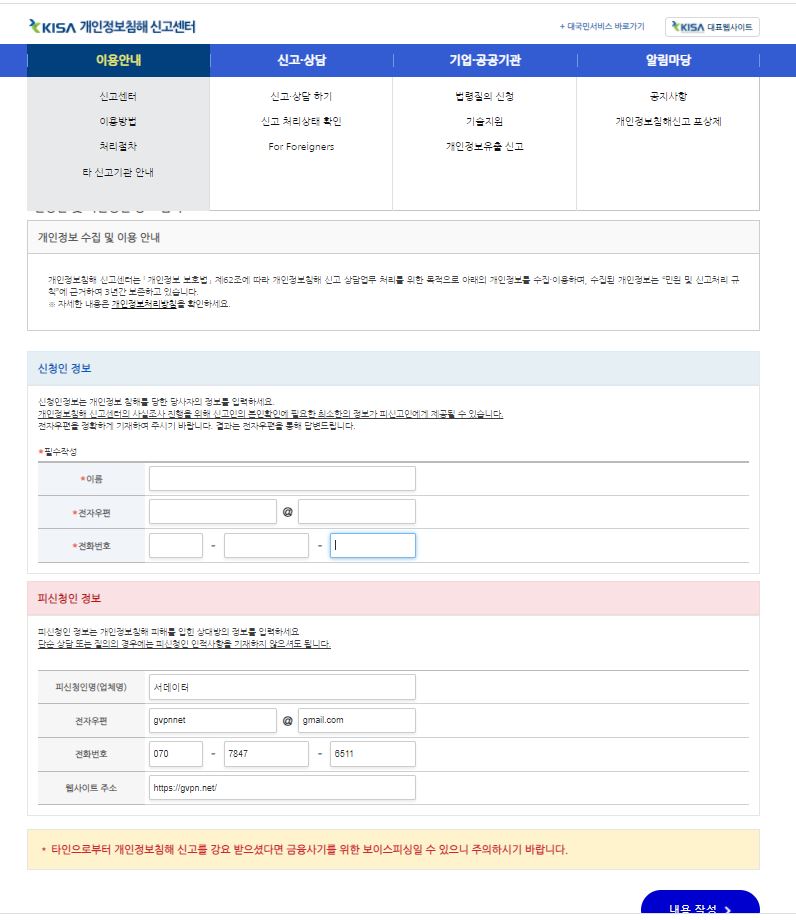The image size is (796, 920).
Task: Click respondent phone field with 7847
Action: point(266,754)
